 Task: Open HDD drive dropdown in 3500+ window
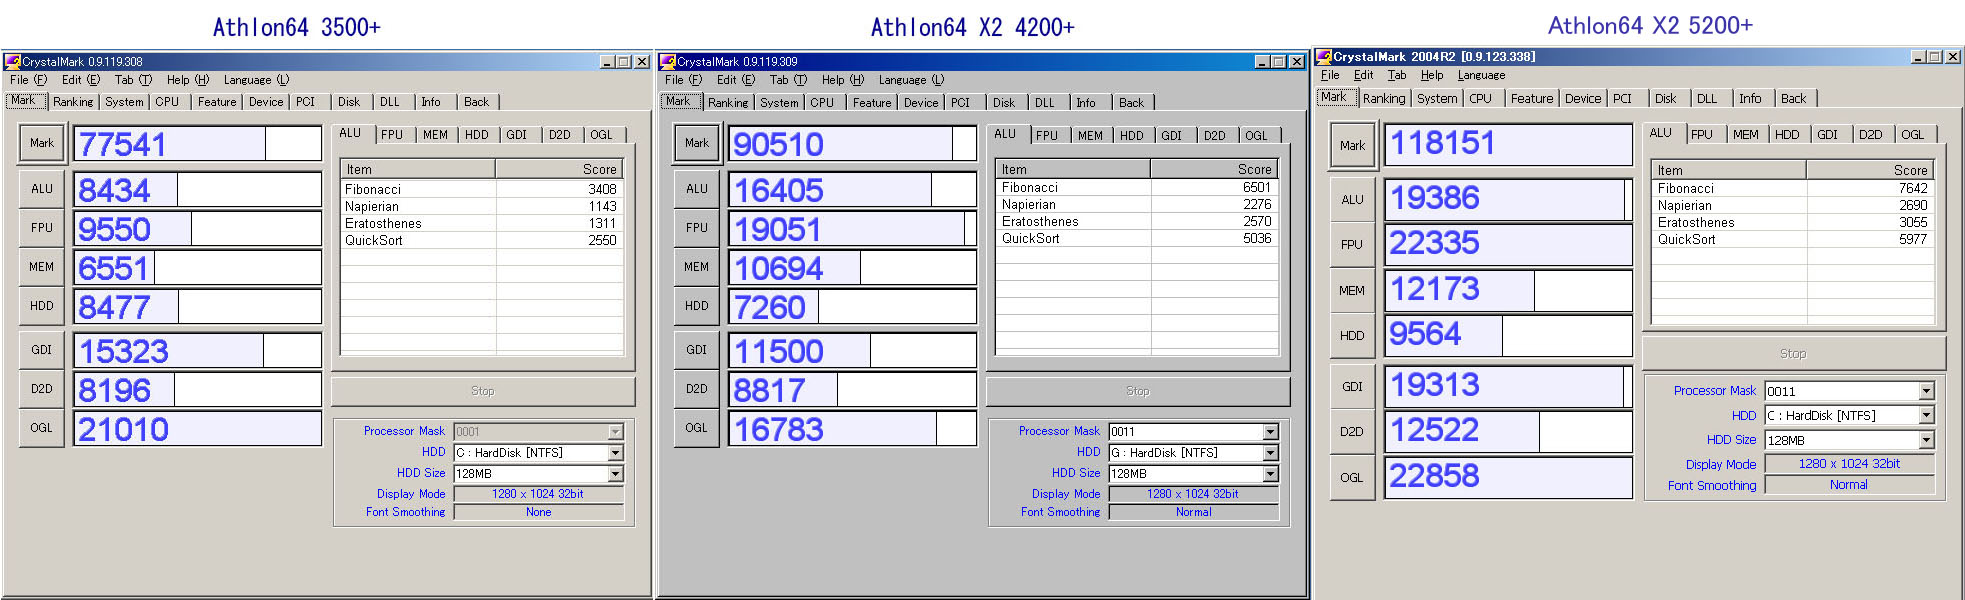tap(615, 453)
